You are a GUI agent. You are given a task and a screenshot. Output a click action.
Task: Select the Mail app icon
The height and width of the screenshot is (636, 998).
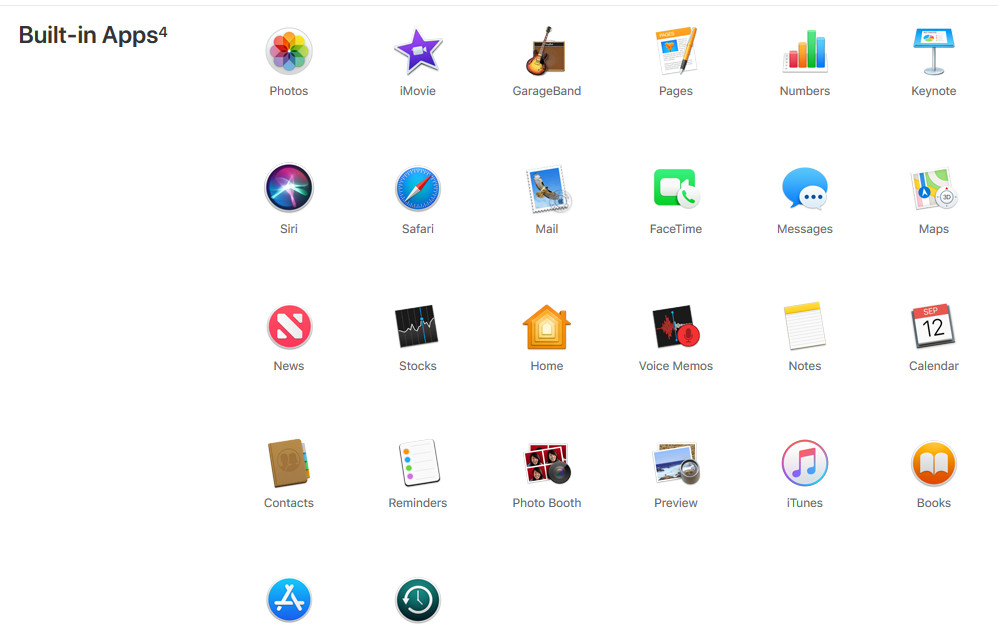(x=546, y=188)
